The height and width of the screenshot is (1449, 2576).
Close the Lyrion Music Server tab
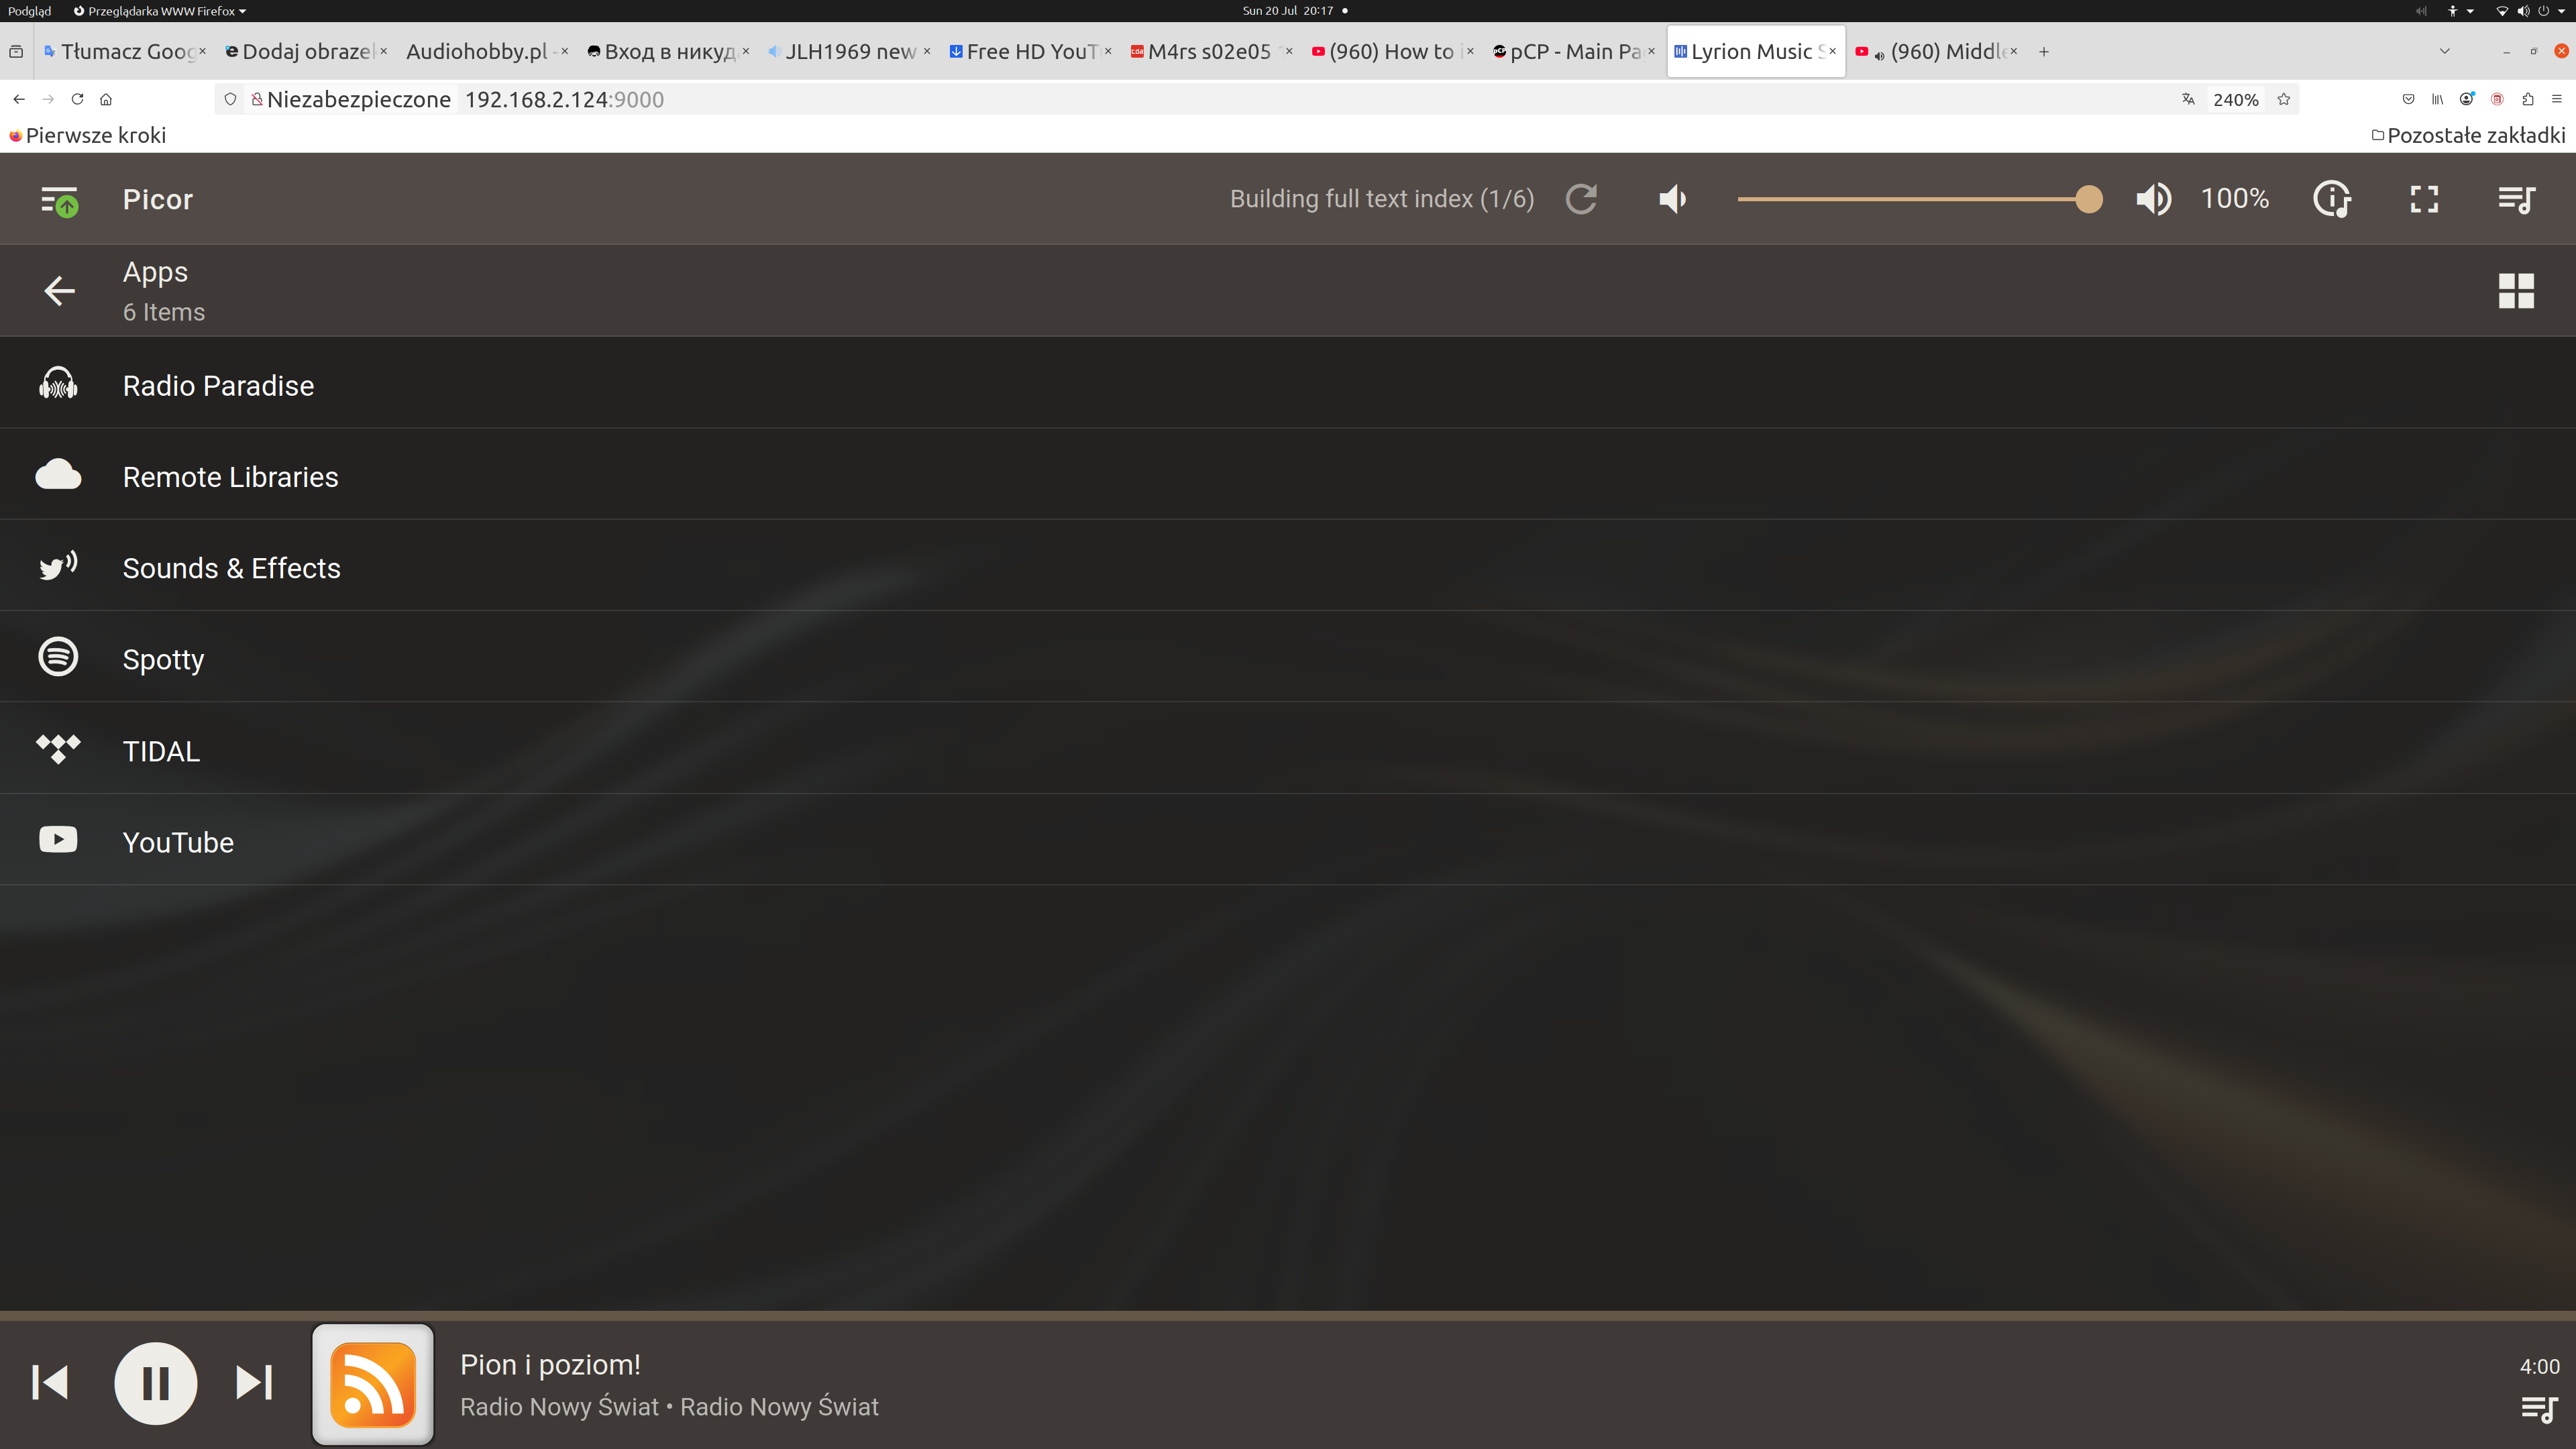click(1832, 51)
